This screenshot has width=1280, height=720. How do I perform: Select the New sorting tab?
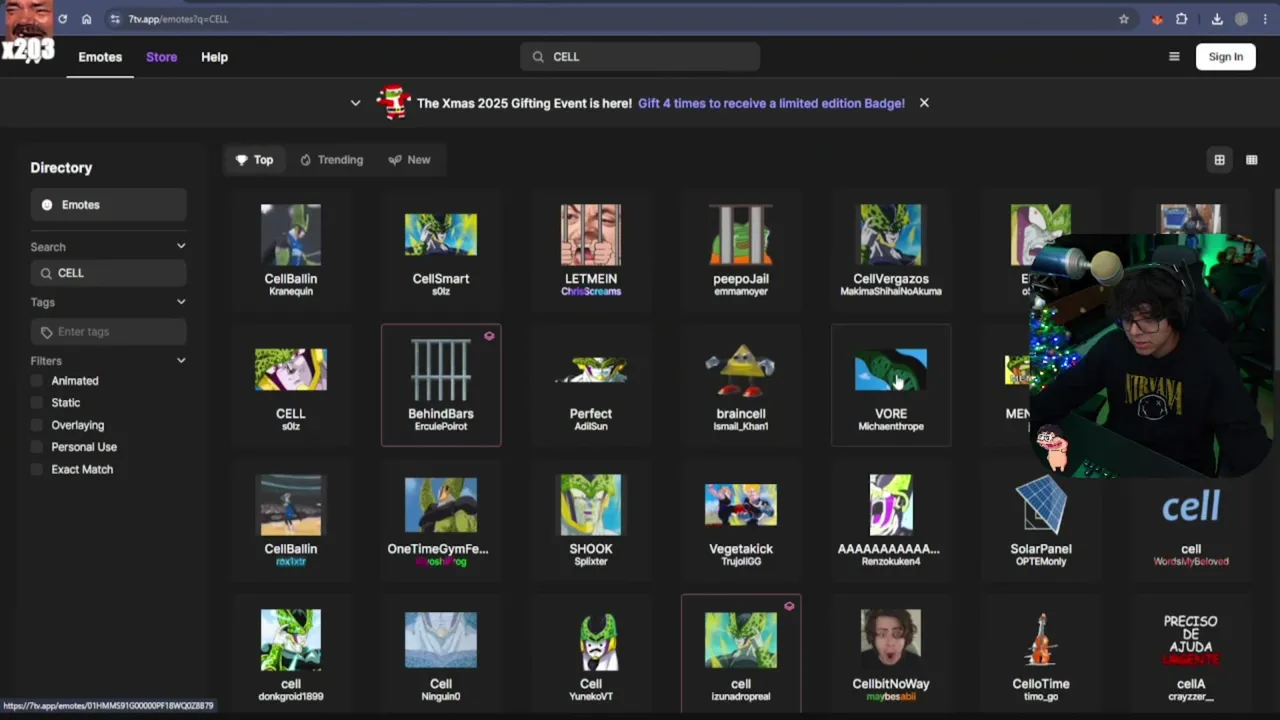point(409,160)
